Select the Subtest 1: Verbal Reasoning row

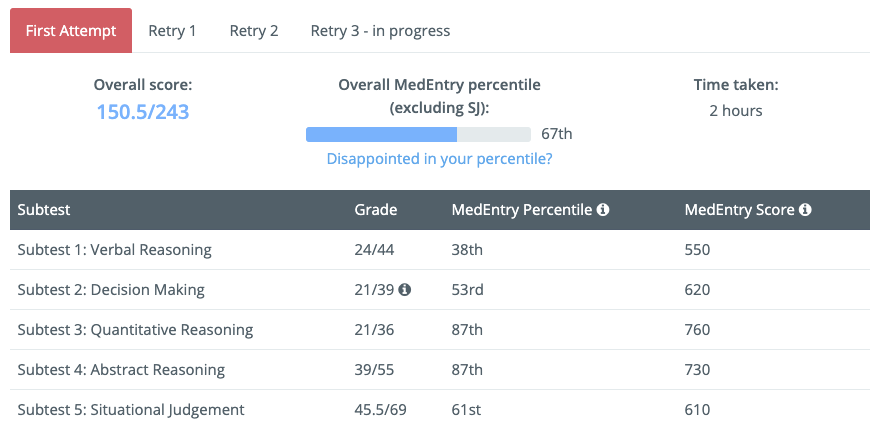tap(440, 250)
